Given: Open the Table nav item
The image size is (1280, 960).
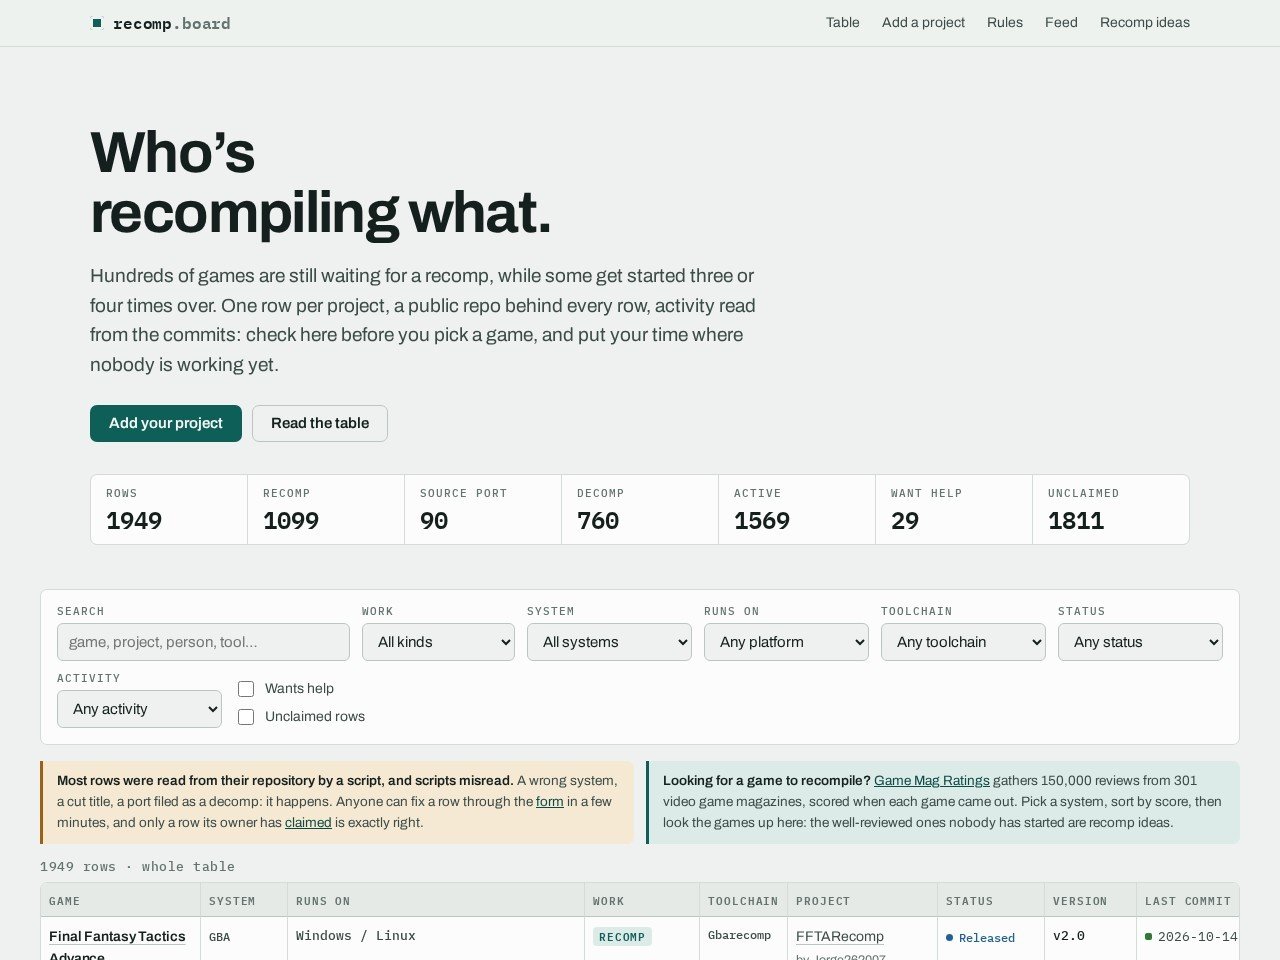Looking at the screenshot, I should (x=842, y=22).
